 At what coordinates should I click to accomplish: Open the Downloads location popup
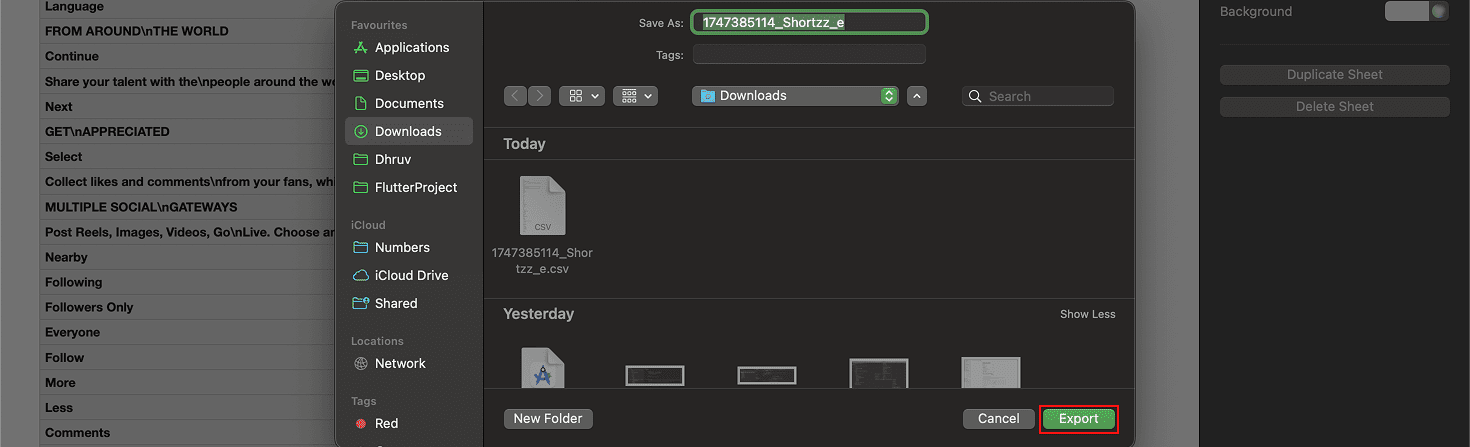[x=796, y=96]
